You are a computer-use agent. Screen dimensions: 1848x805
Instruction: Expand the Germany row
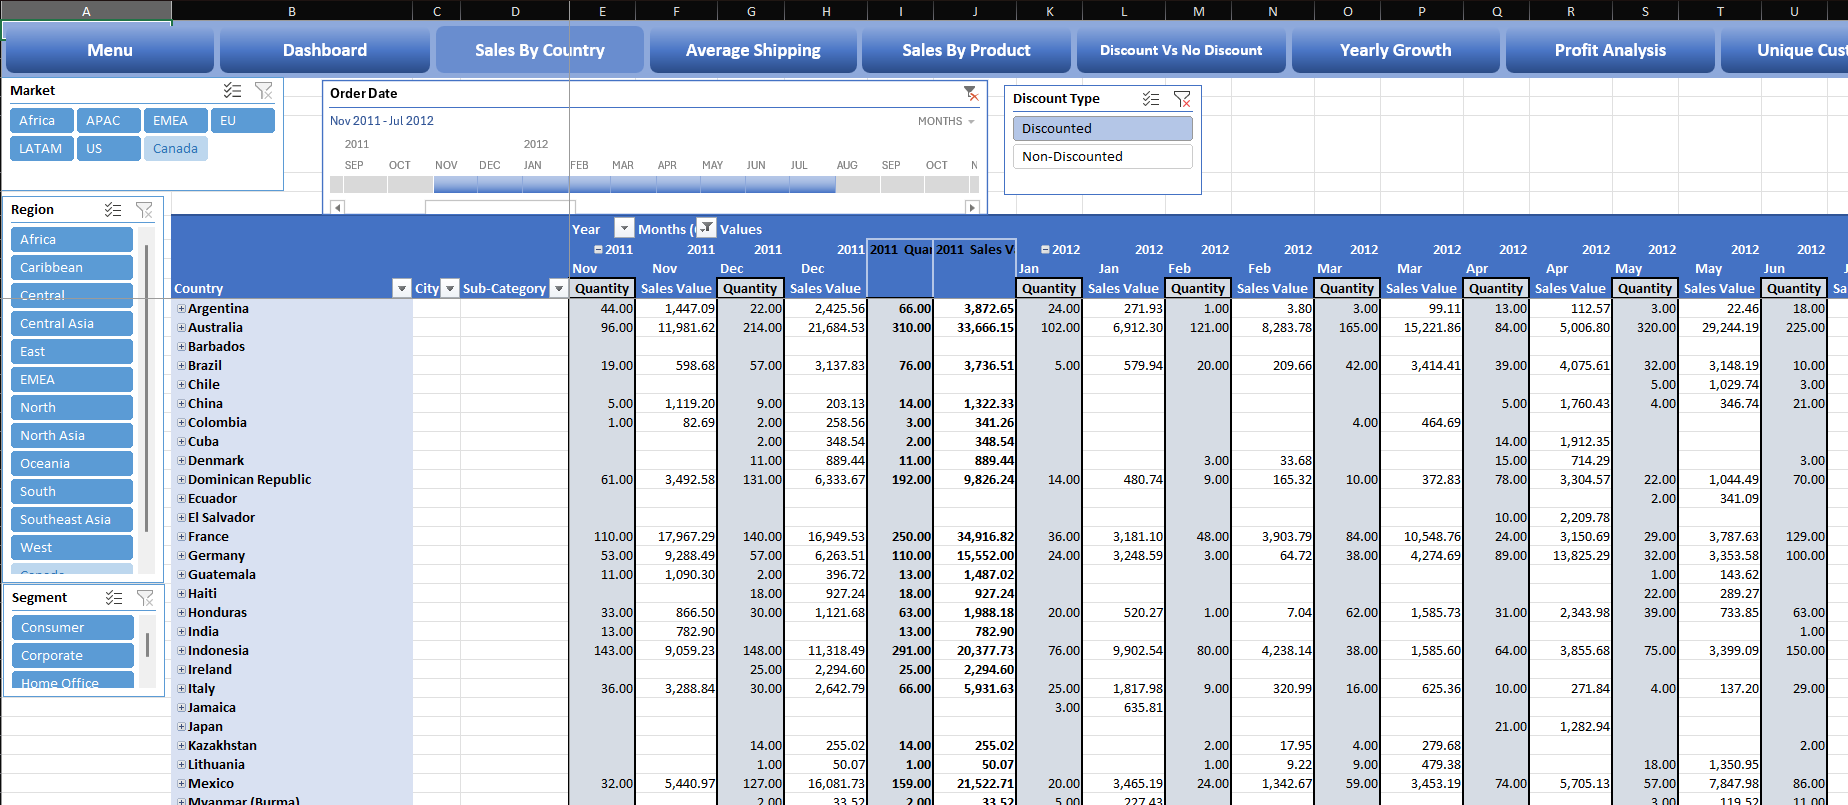(182, 555)
